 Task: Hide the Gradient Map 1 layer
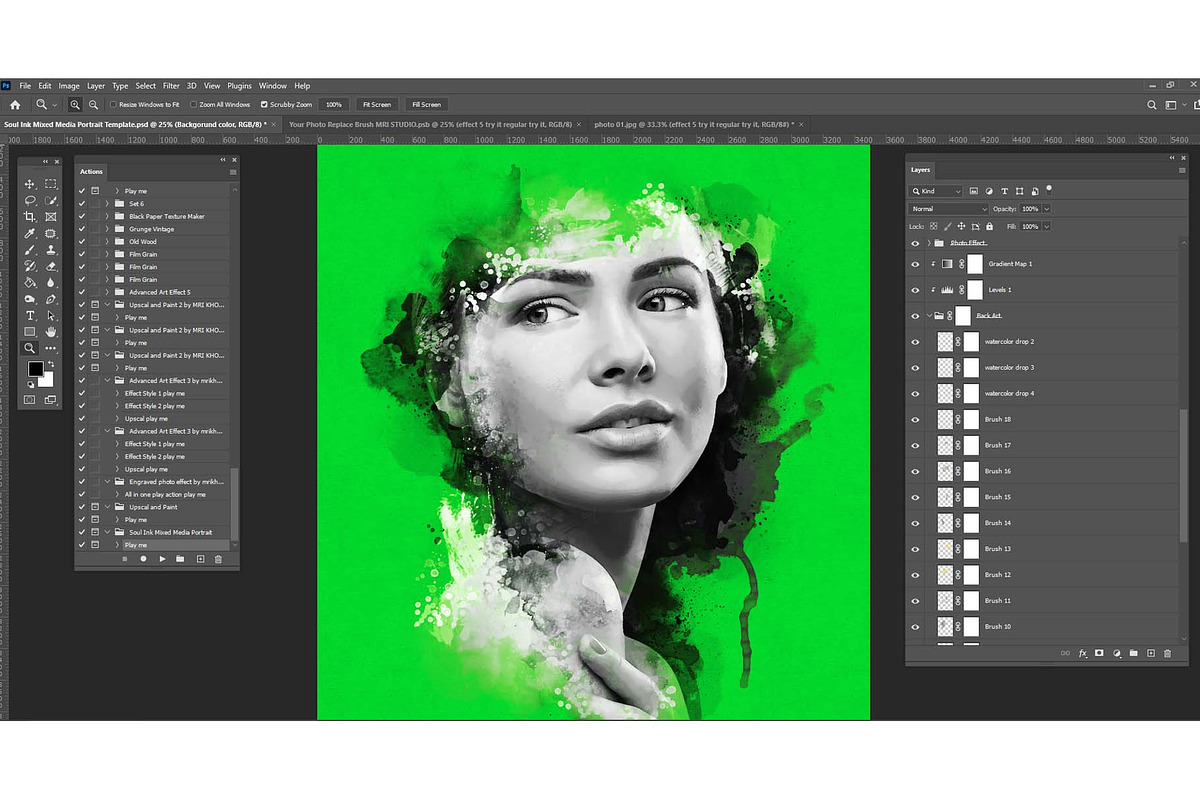915,264
